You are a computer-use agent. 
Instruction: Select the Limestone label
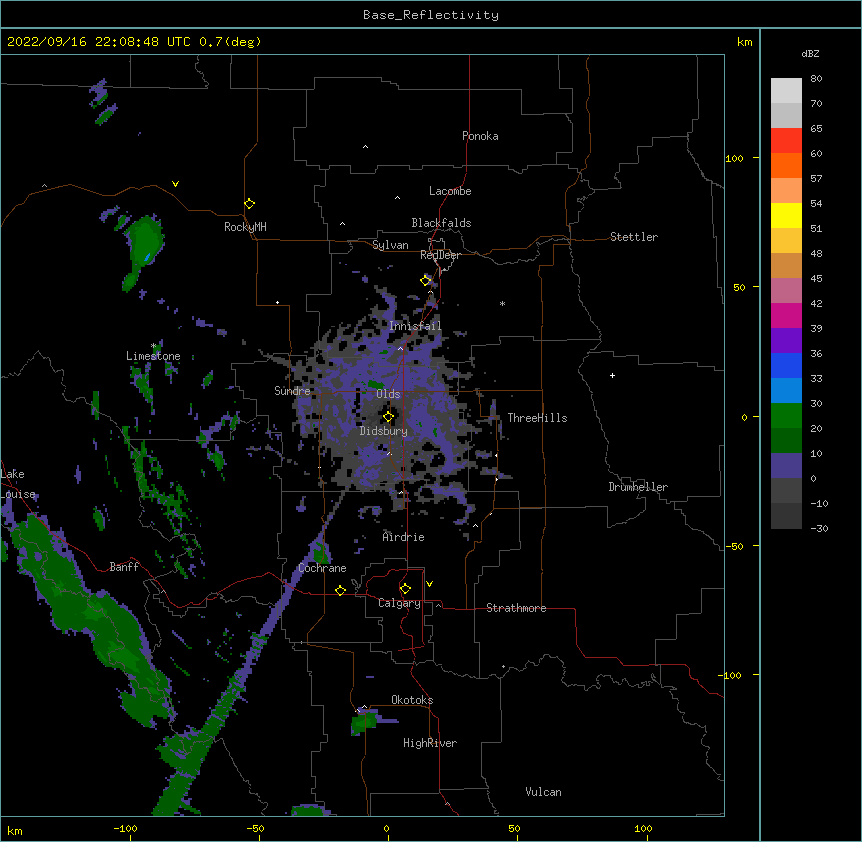[153, 356]
